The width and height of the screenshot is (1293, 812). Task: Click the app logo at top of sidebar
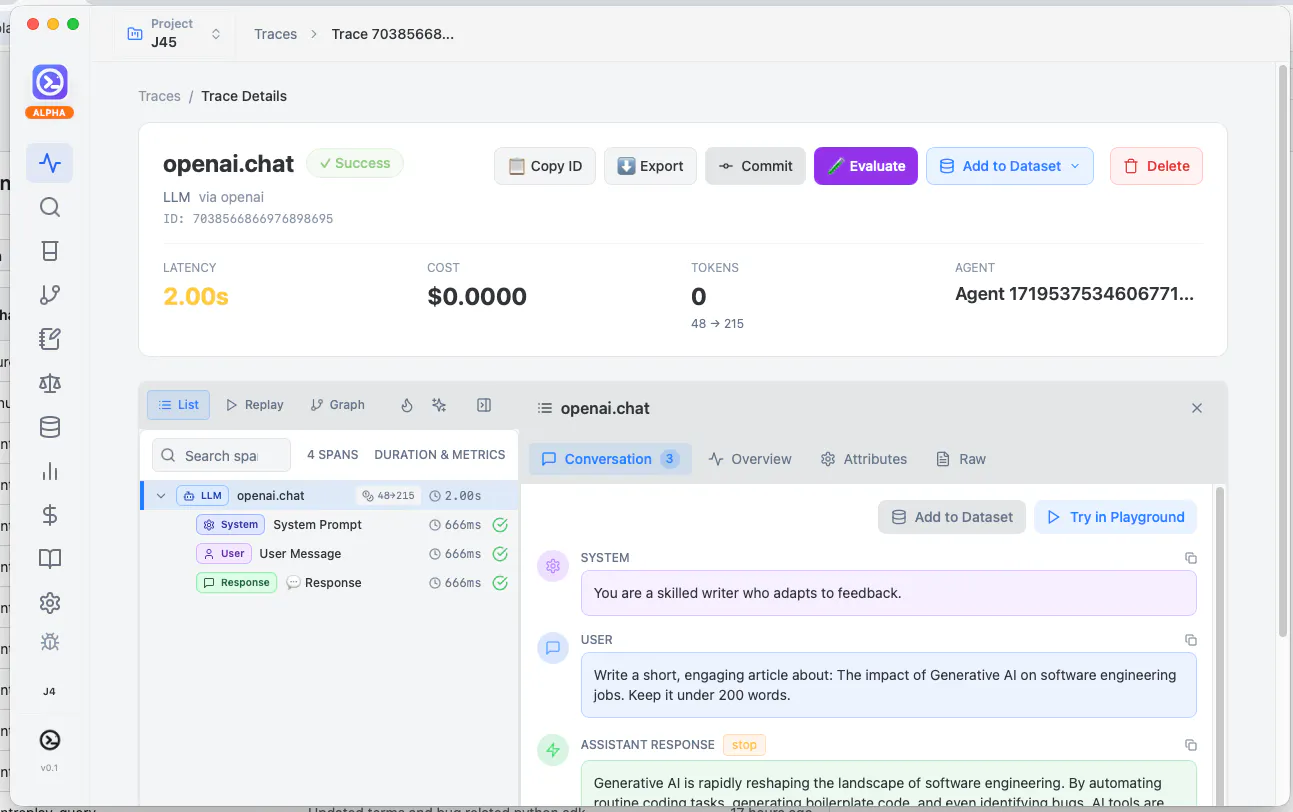click(x=50, y=82)
